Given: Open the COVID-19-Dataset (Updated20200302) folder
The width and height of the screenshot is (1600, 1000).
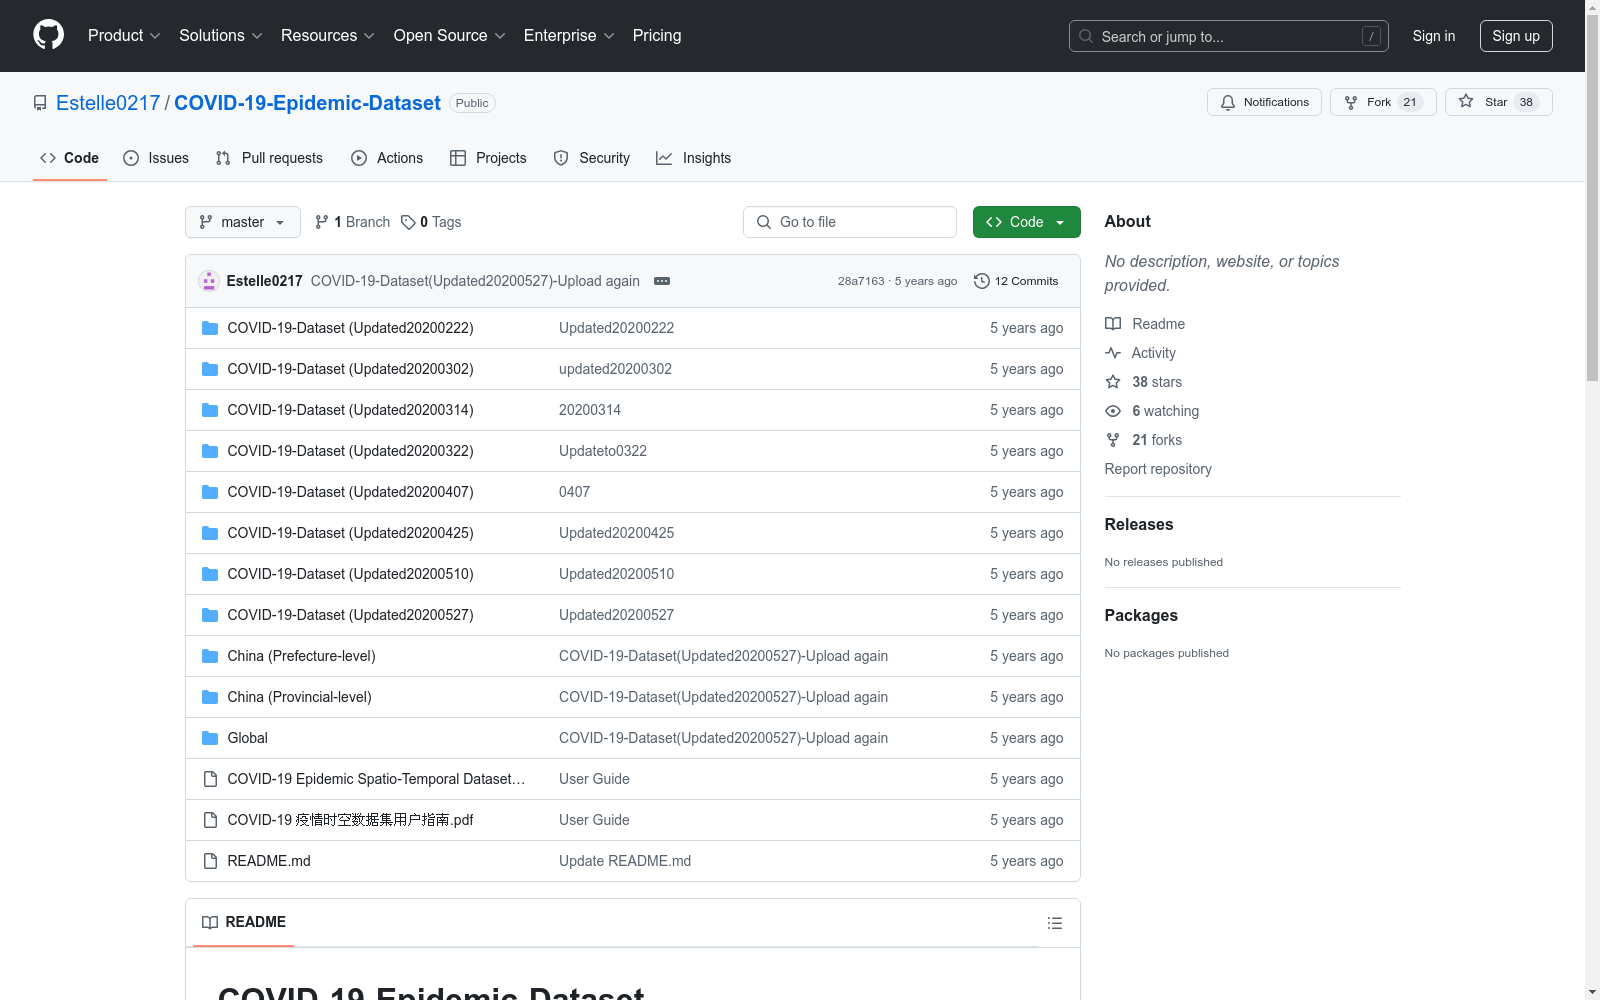Looking at the screenshot, I should 350,369.
